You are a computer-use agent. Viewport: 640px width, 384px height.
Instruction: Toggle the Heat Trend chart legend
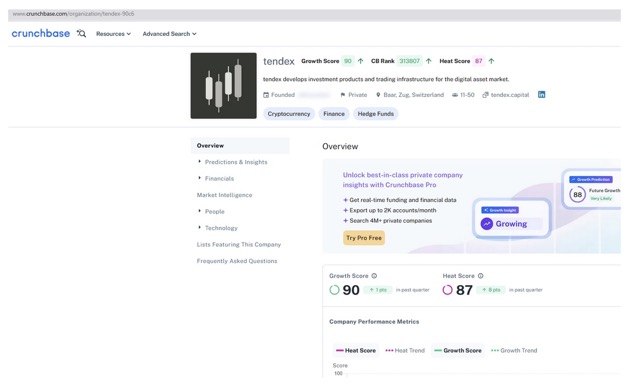click(405, 351)
